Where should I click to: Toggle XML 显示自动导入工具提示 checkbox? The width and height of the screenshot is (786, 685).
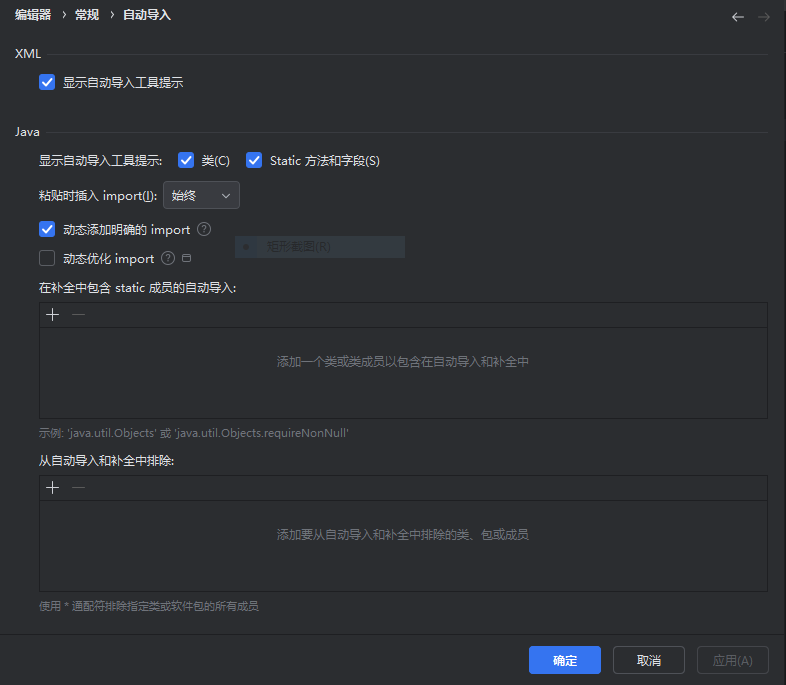click(47, 82)
